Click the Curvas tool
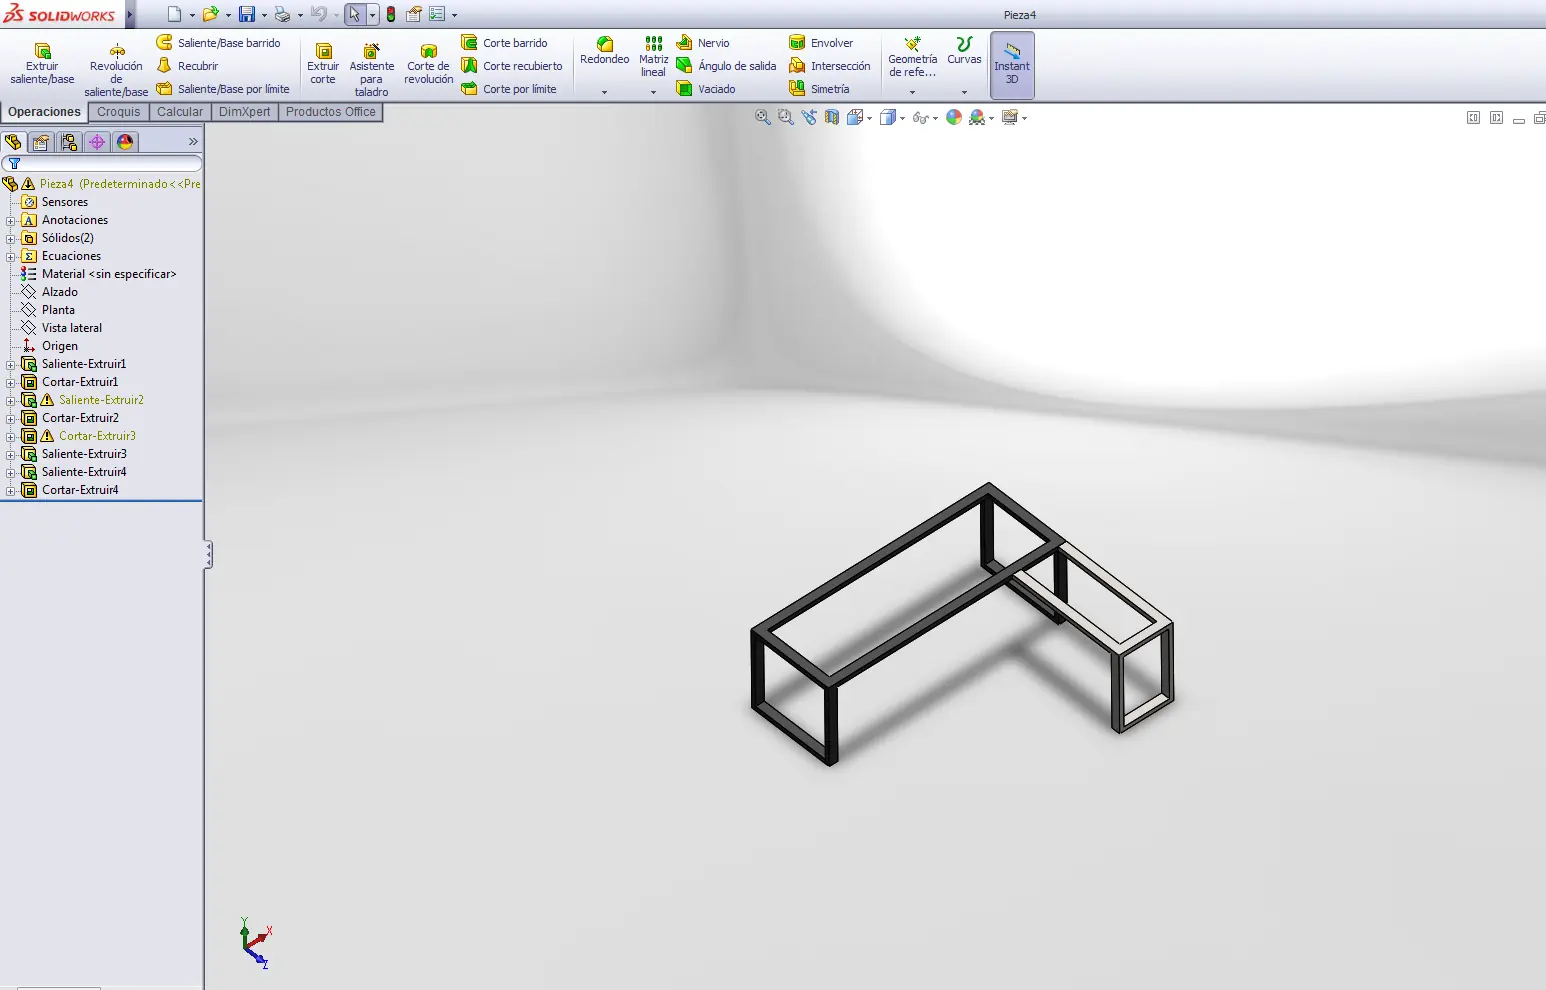 point(964,51)
